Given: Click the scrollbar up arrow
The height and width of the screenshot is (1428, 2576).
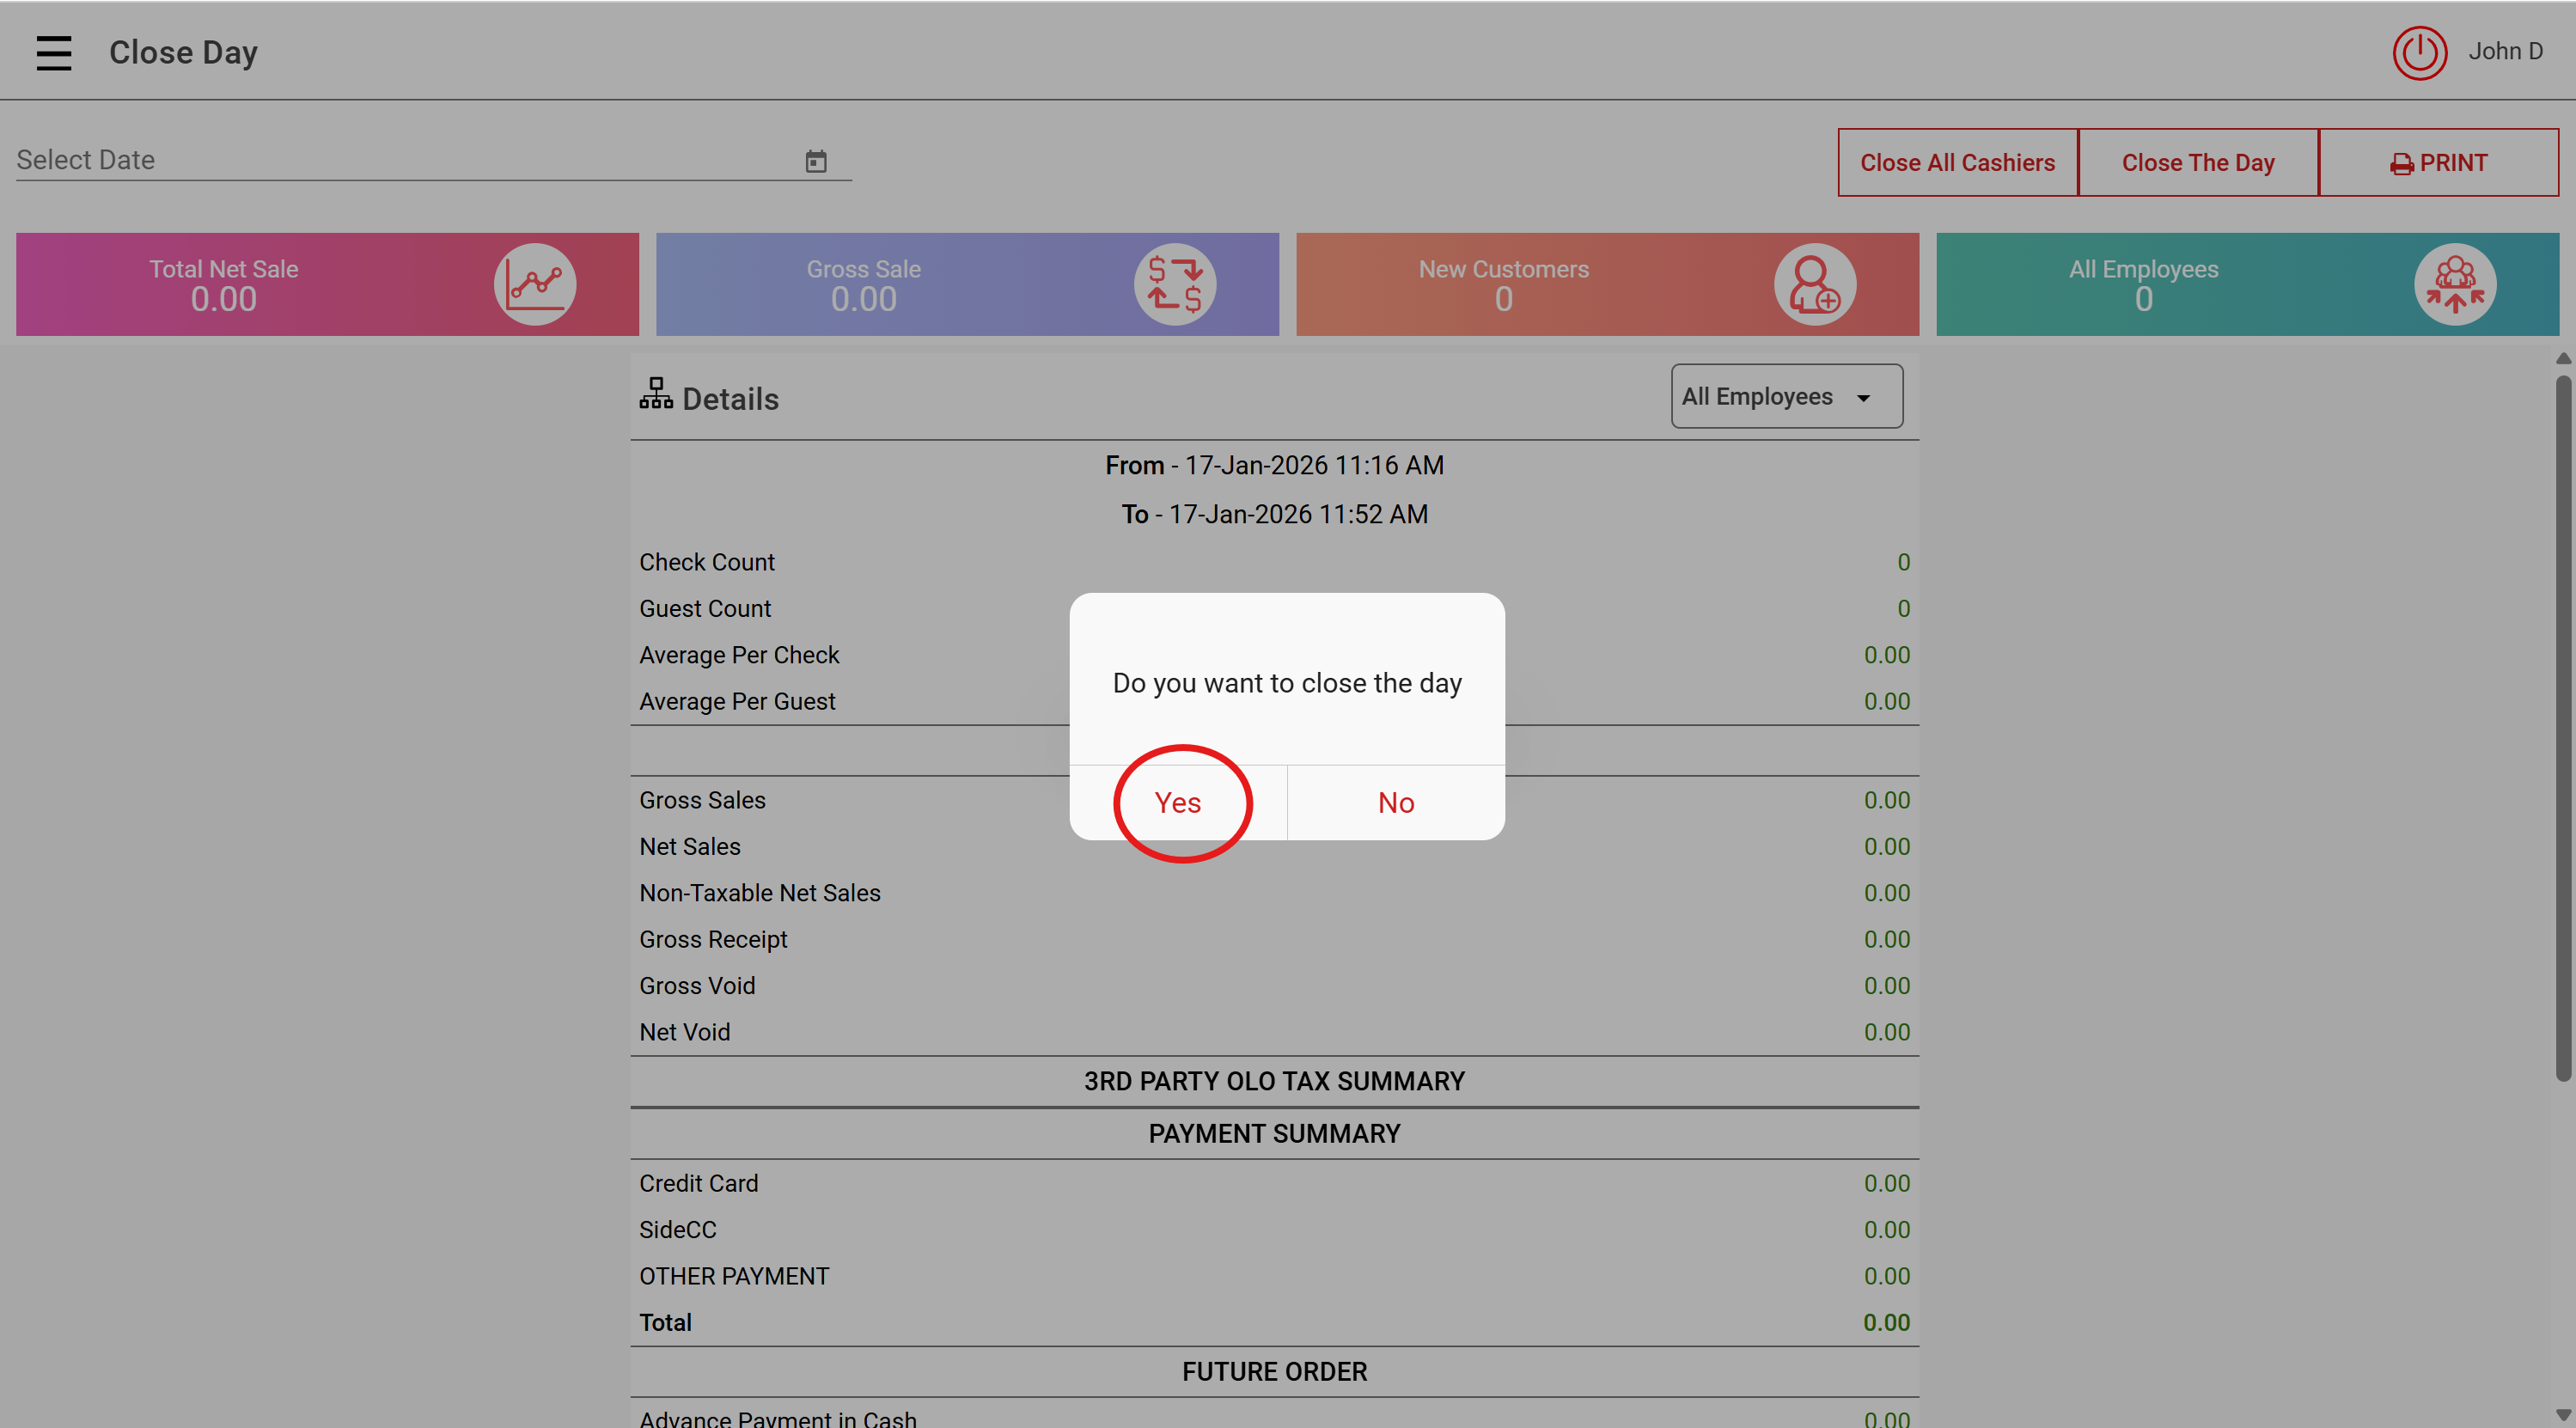Looking at the screenshot, I should tap(2563, 358).
